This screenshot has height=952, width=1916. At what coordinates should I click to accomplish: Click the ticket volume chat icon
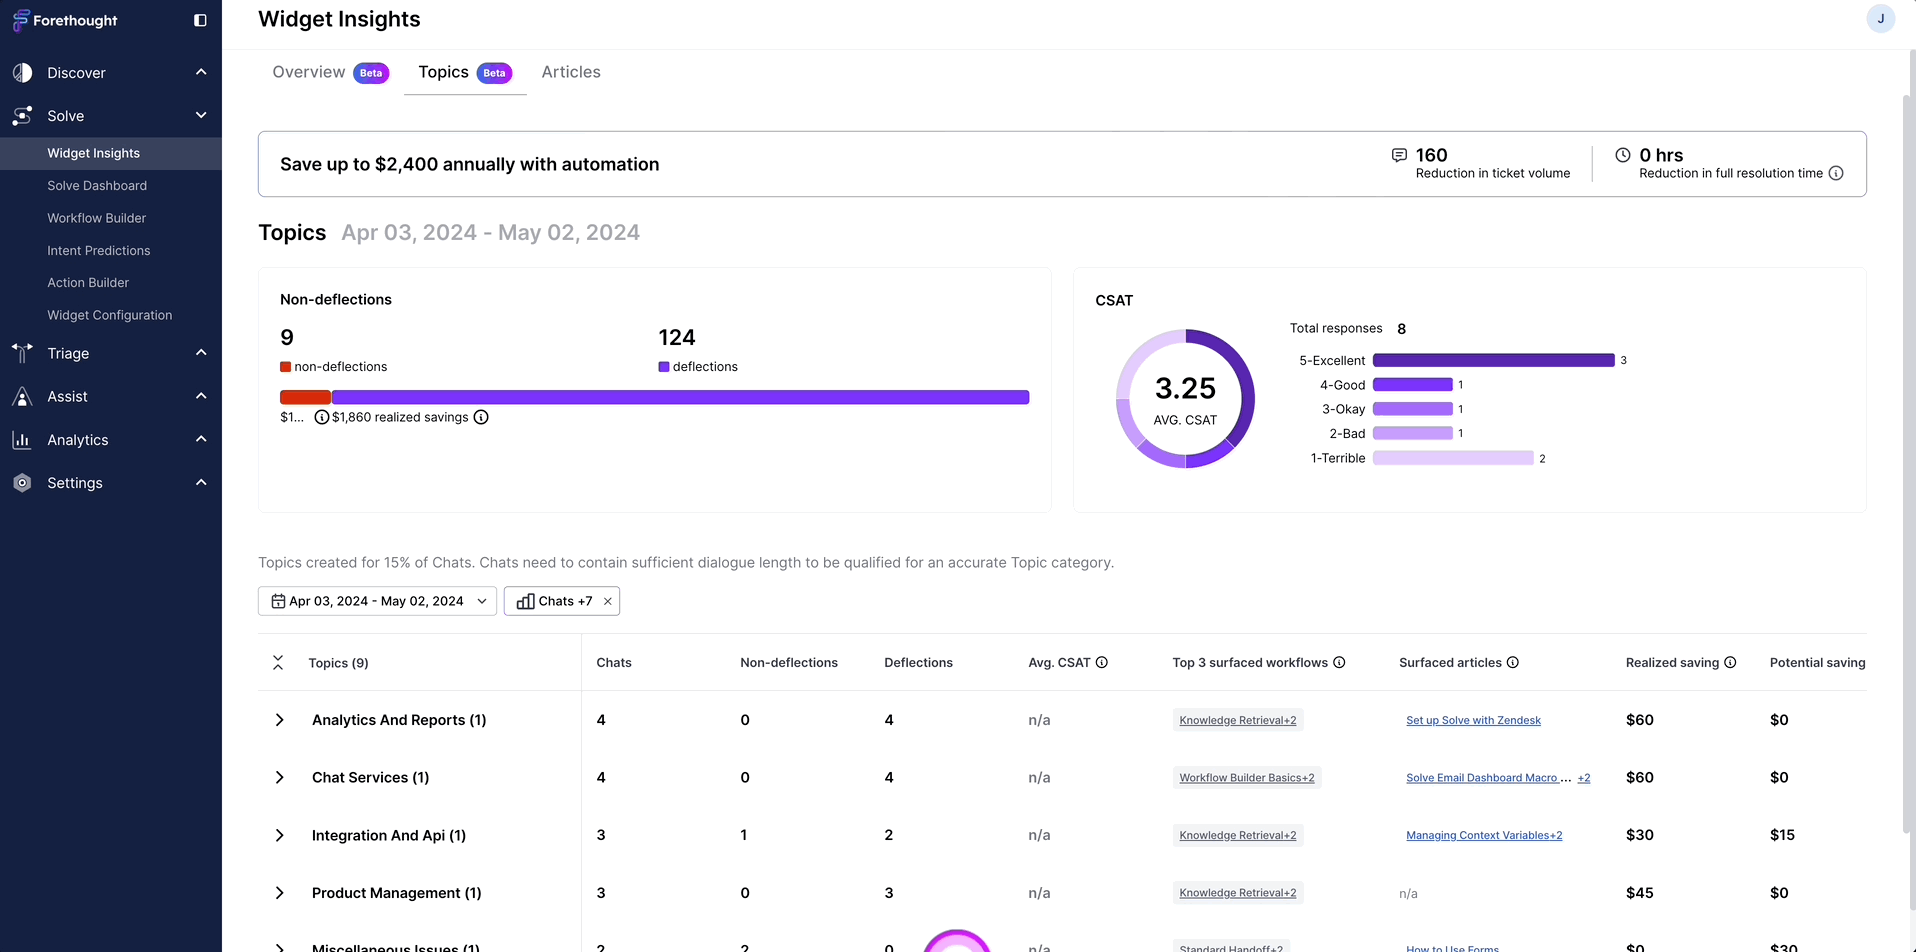(1399, 155)
